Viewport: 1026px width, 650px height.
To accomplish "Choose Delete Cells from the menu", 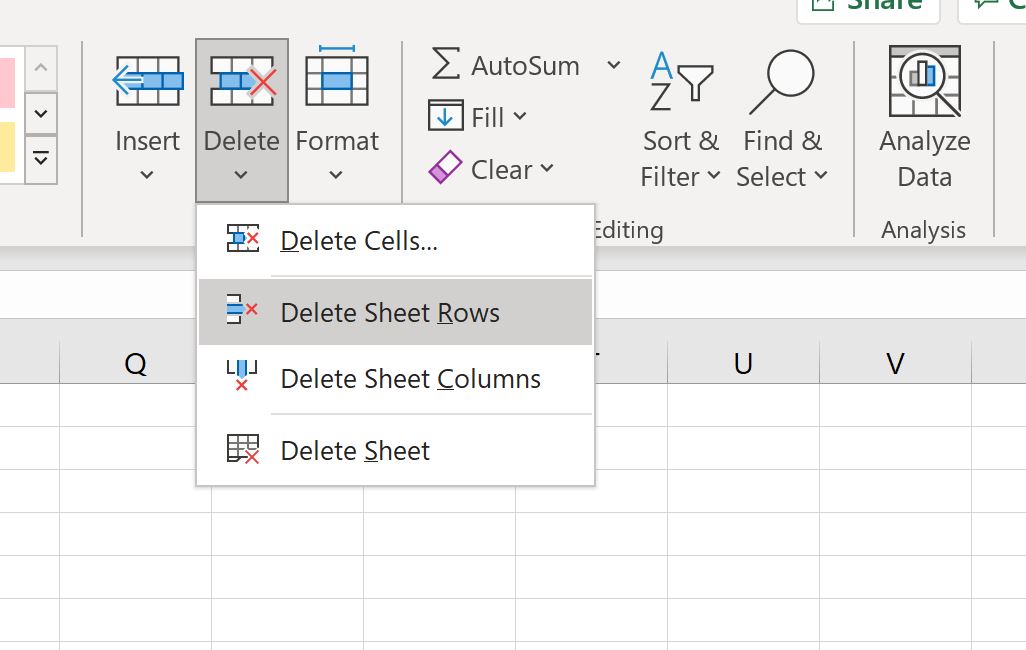I will pyautogui.click(x=359, y=240).
